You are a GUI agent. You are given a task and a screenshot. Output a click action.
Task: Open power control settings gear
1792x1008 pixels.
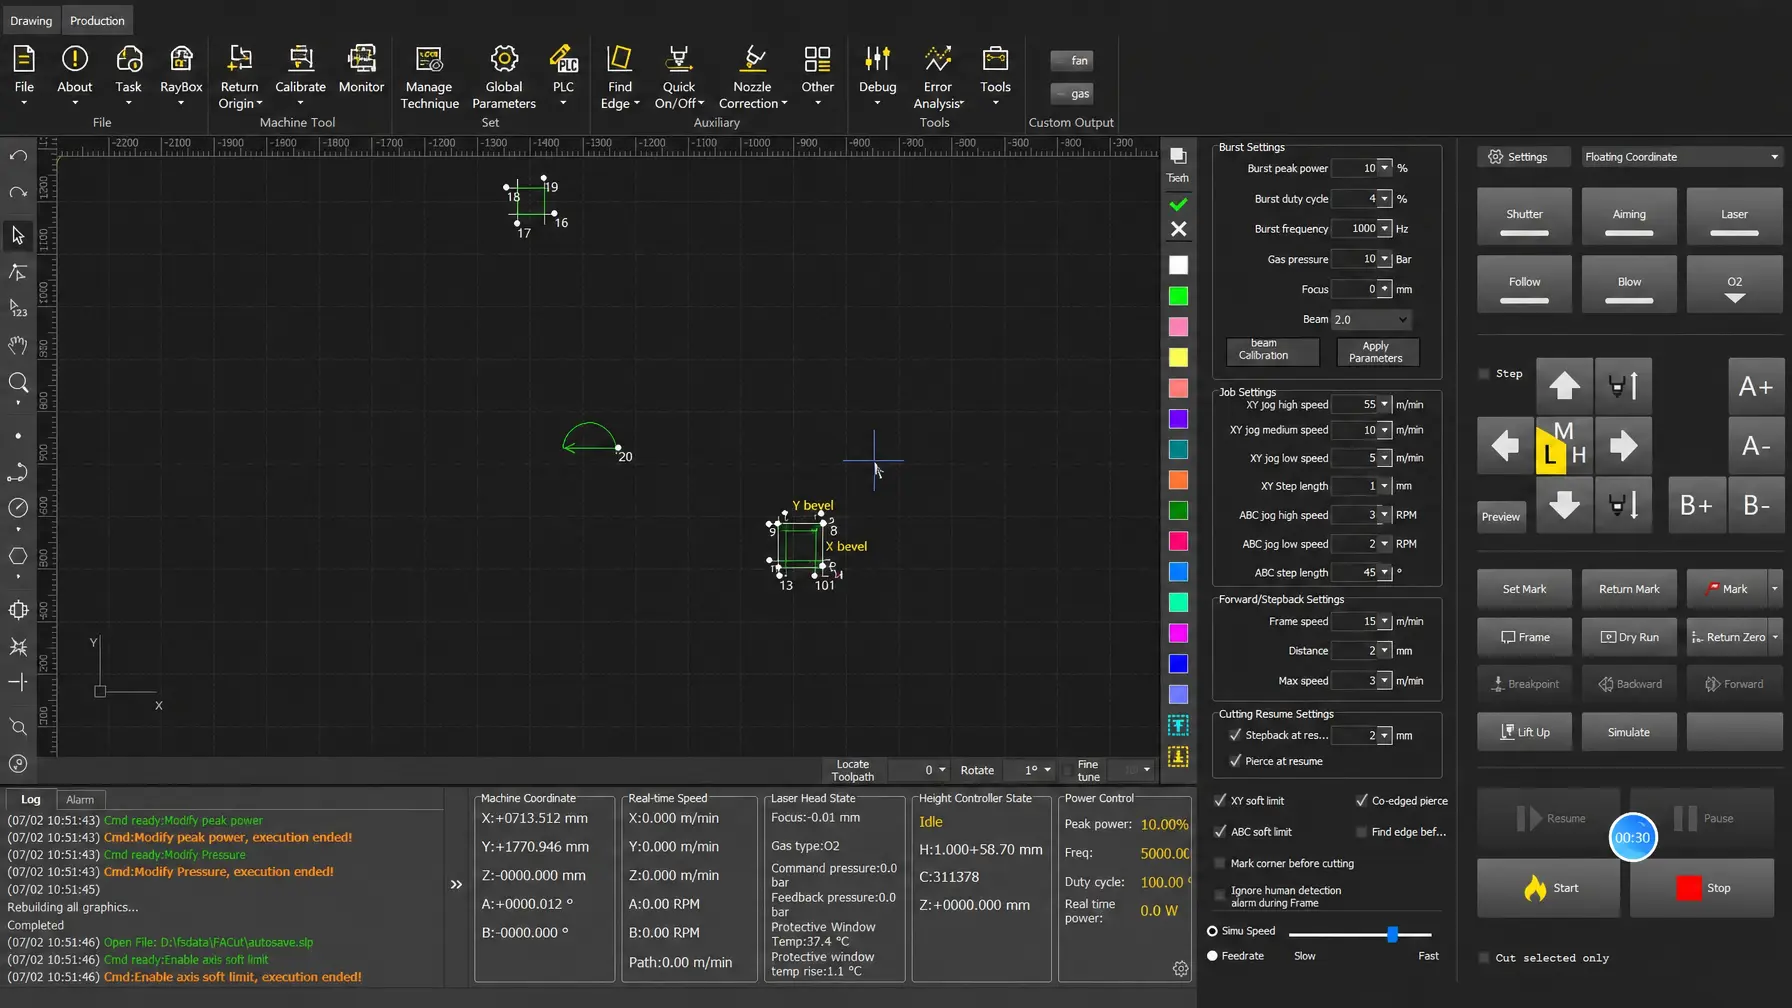click(1180, 969)
